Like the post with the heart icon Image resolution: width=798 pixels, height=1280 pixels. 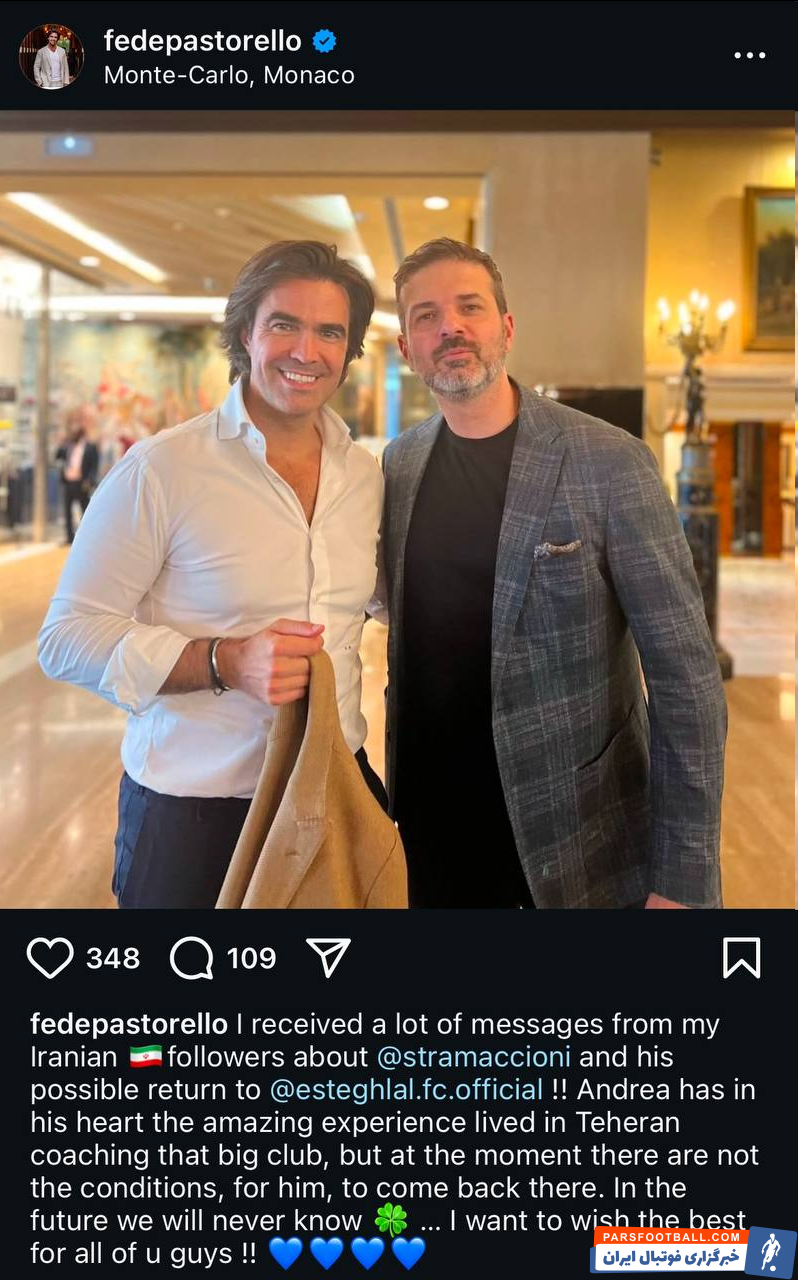click(x=50, y=958)
